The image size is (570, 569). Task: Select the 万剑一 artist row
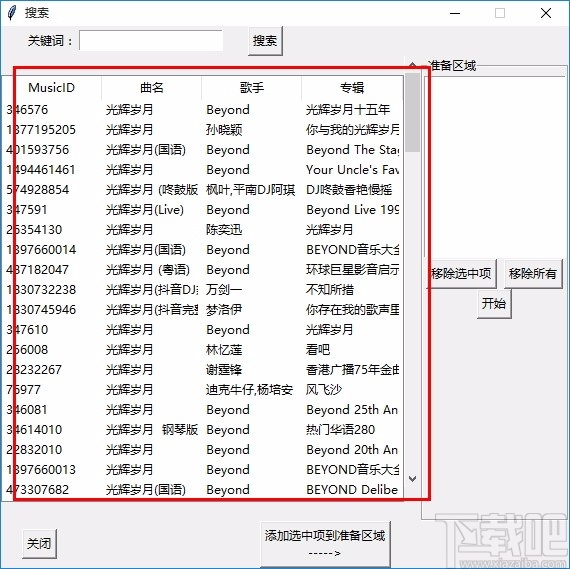[202, 289]
